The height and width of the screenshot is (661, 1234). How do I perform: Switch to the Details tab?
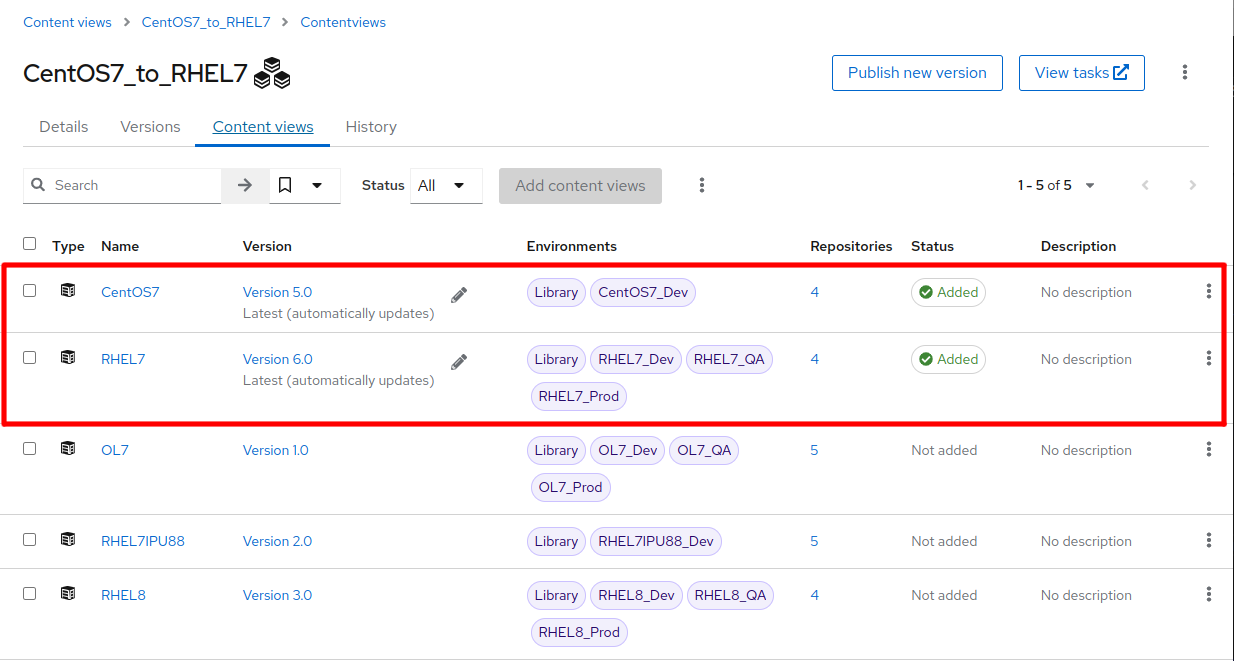pos(64,127)
